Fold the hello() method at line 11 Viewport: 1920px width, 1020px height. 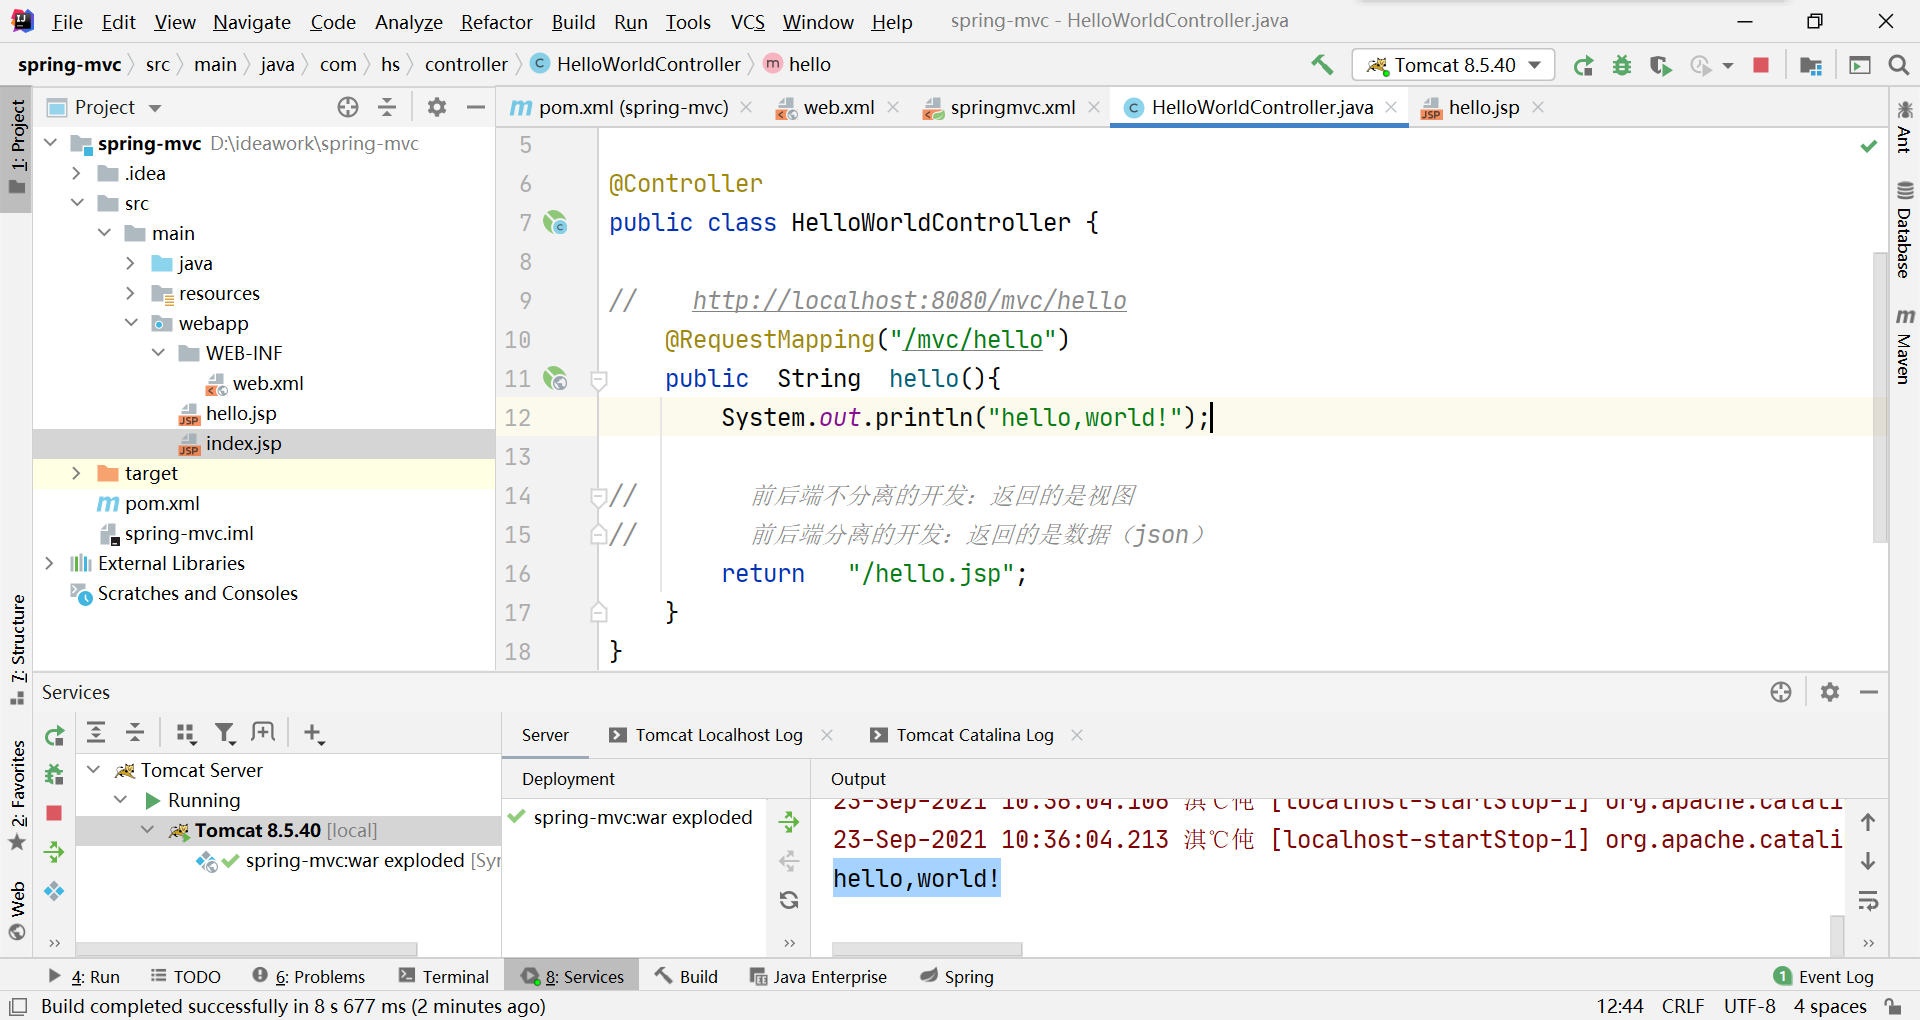click(x=599, y=379)
